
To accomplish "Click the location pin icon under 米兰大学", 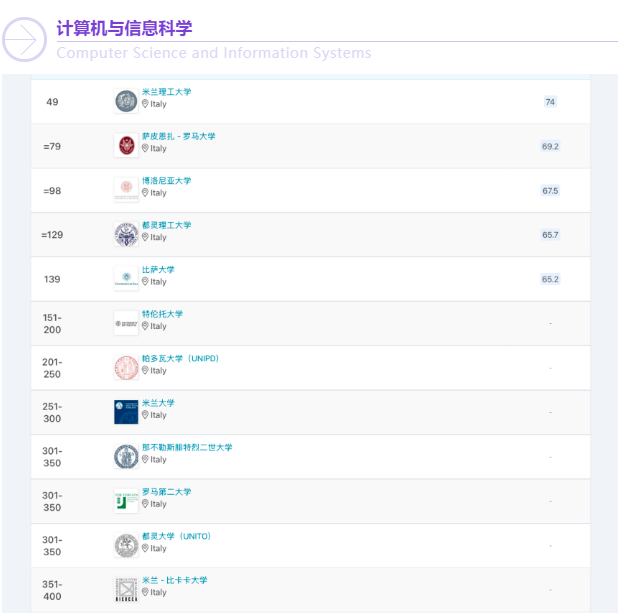I will pos(145,414).
